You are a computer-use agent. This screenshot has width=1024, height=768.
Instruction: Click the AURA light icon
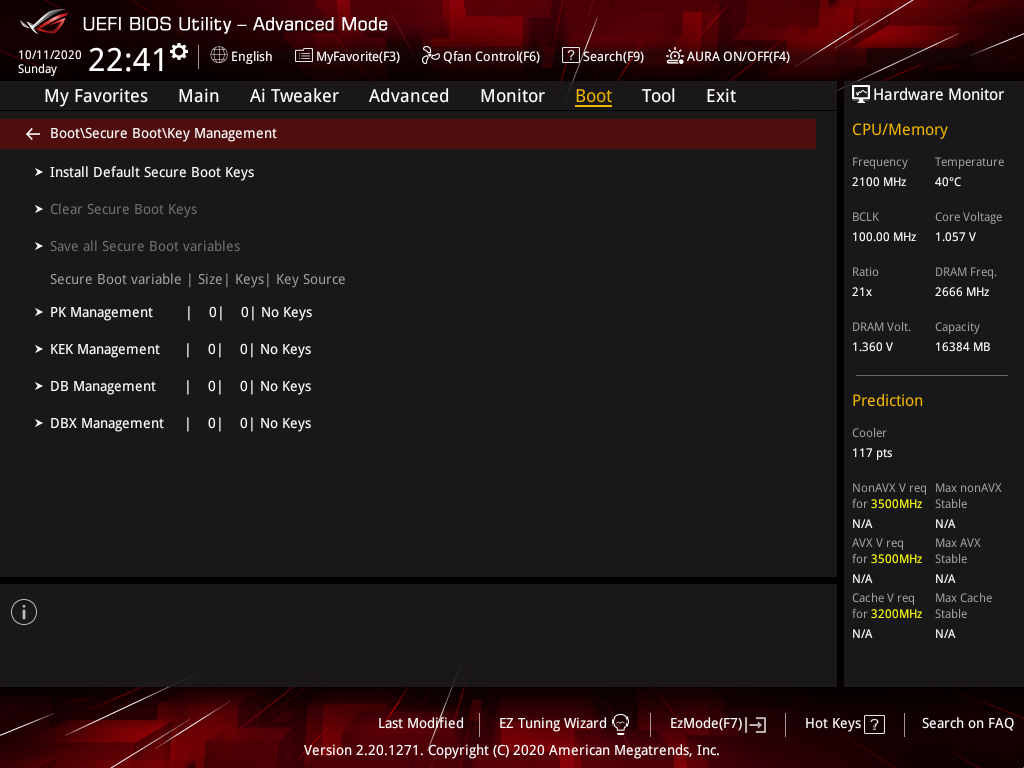pyautogui.click(x=675, y=56)
